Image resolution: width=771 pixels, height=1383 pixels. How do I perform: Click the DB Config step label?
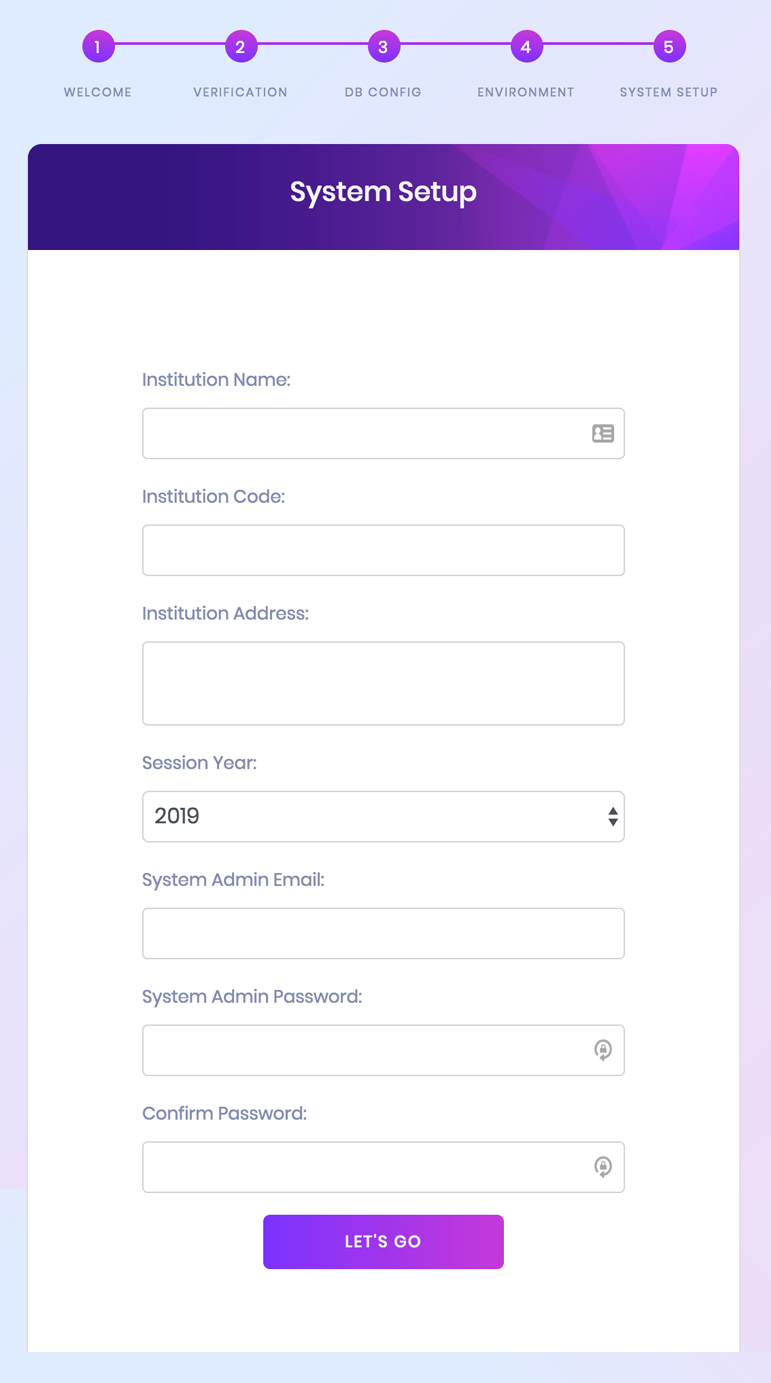click(383, 92)
